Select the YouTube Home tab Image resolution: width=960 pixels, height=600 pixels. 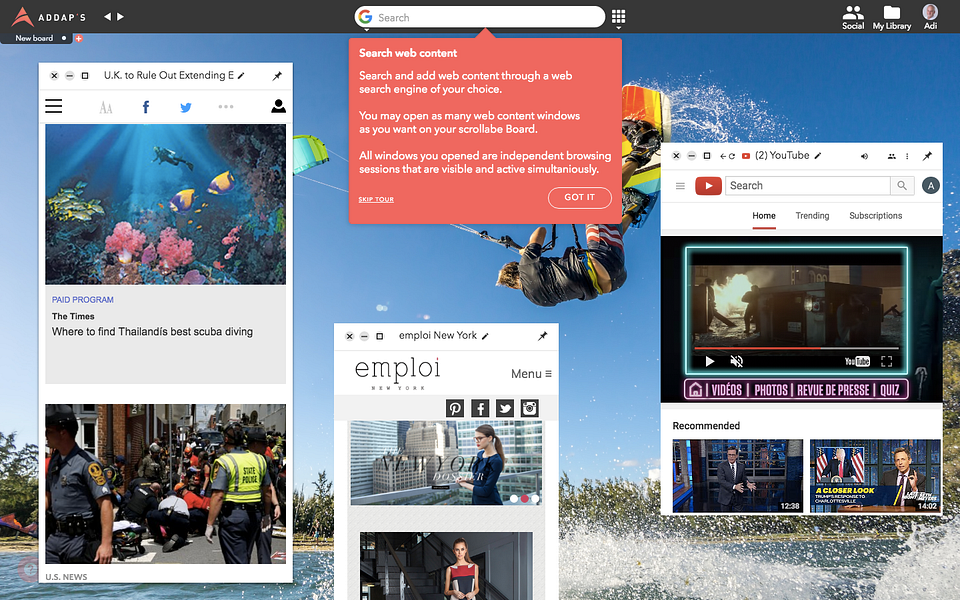(764, 216)
